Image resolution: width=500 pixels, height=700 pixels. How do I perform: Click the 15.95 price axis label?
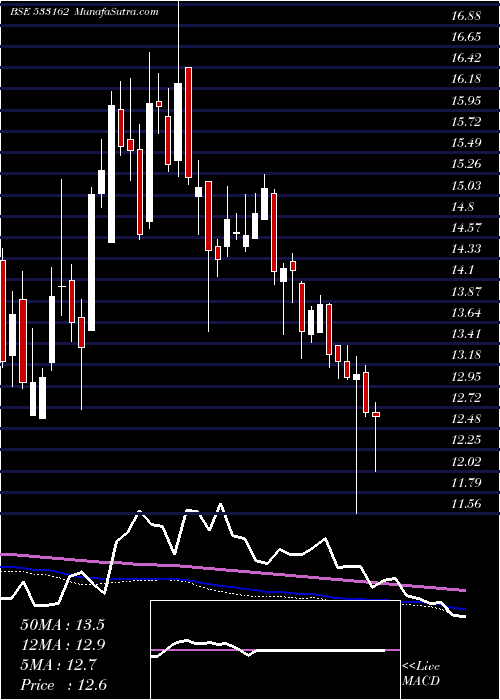(x=466, y=100)
